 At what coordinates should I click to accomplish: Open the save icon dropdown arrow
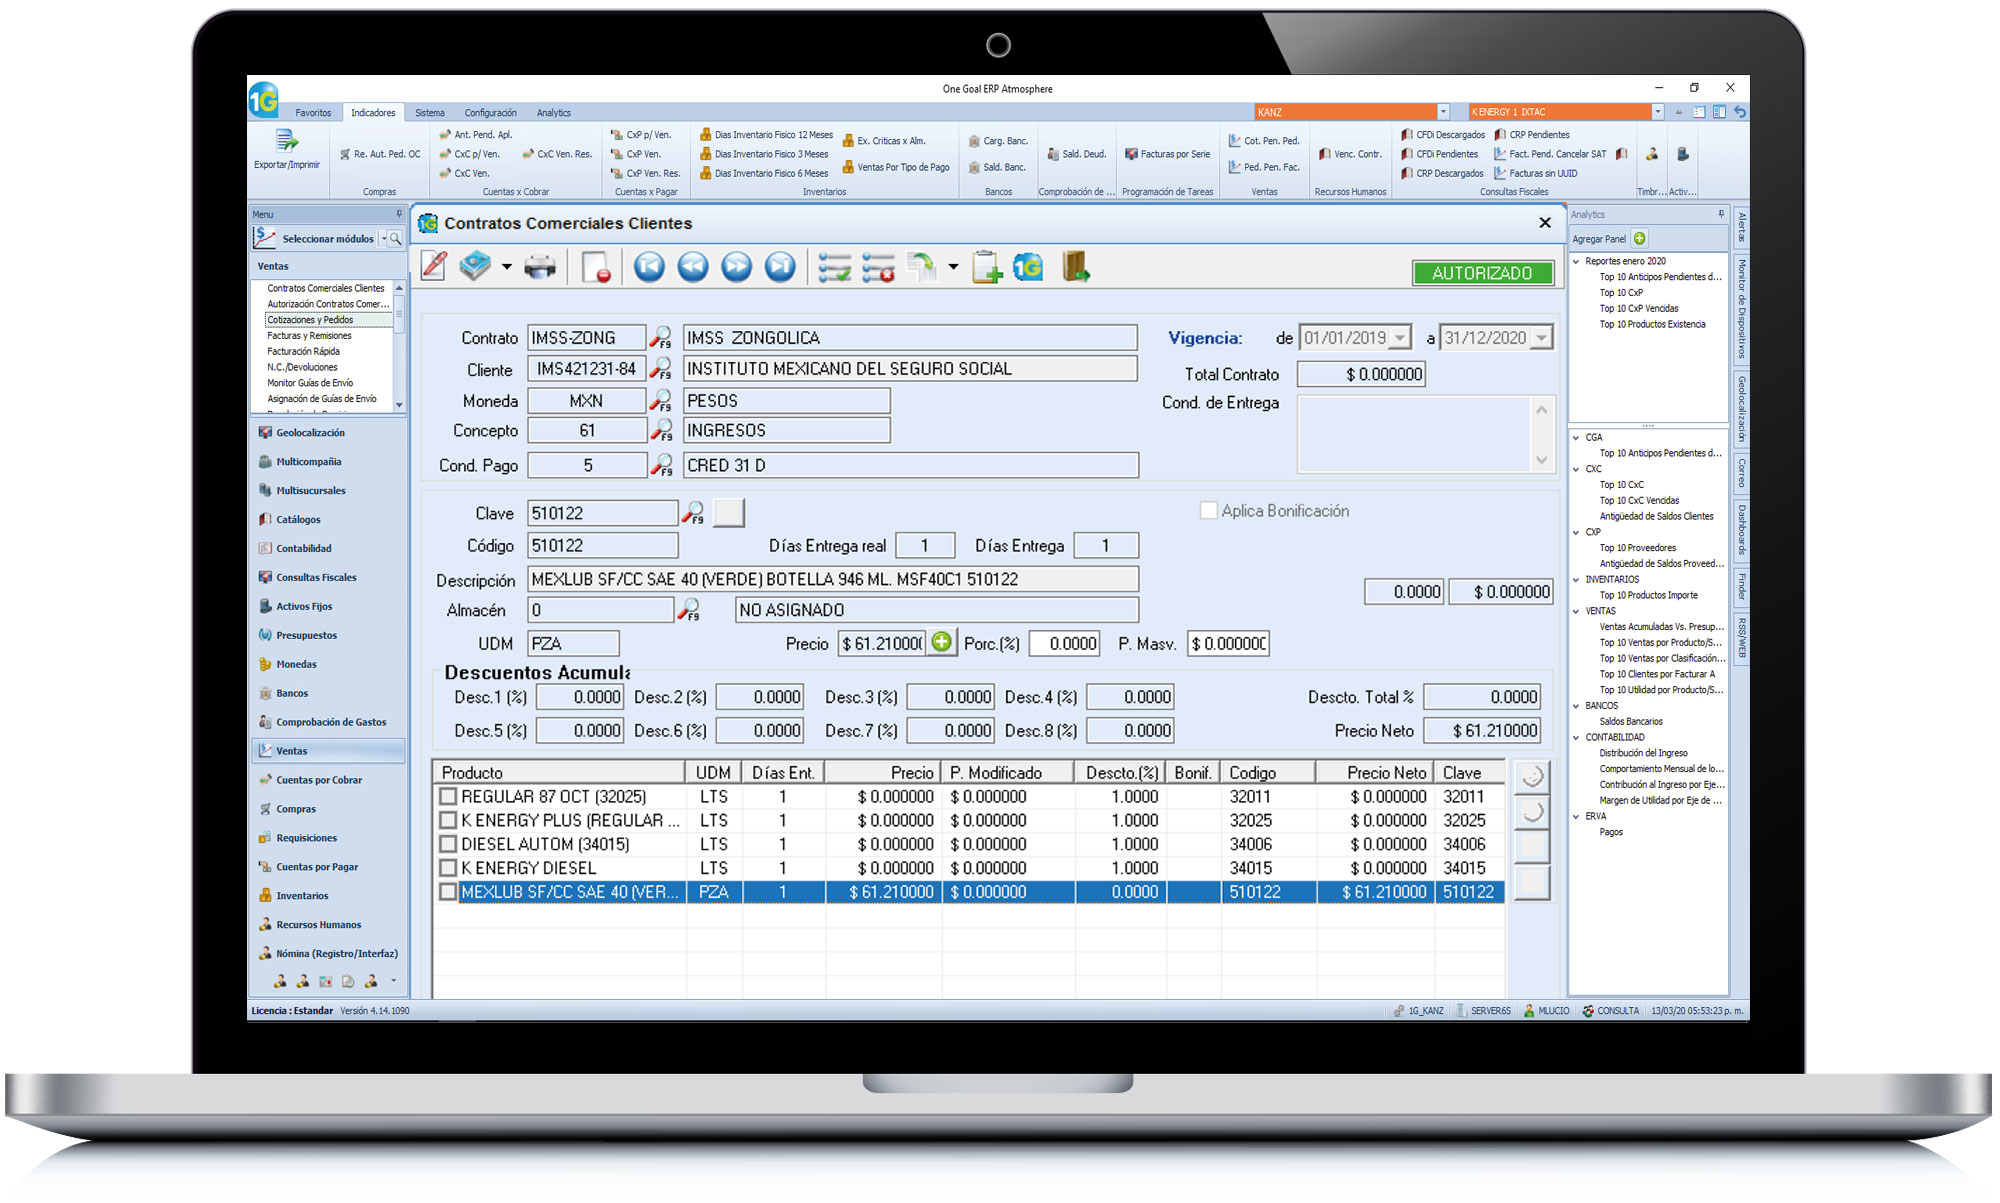(507, 267)
